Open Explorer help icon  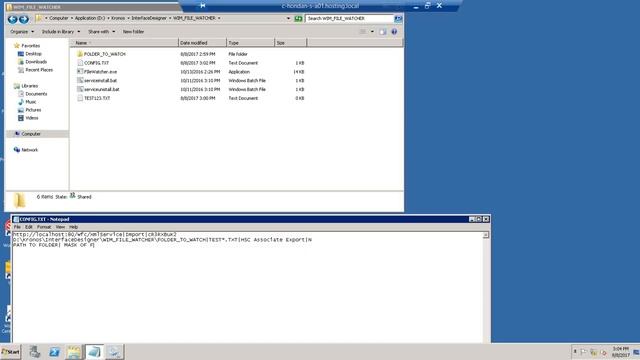[394, 31]
